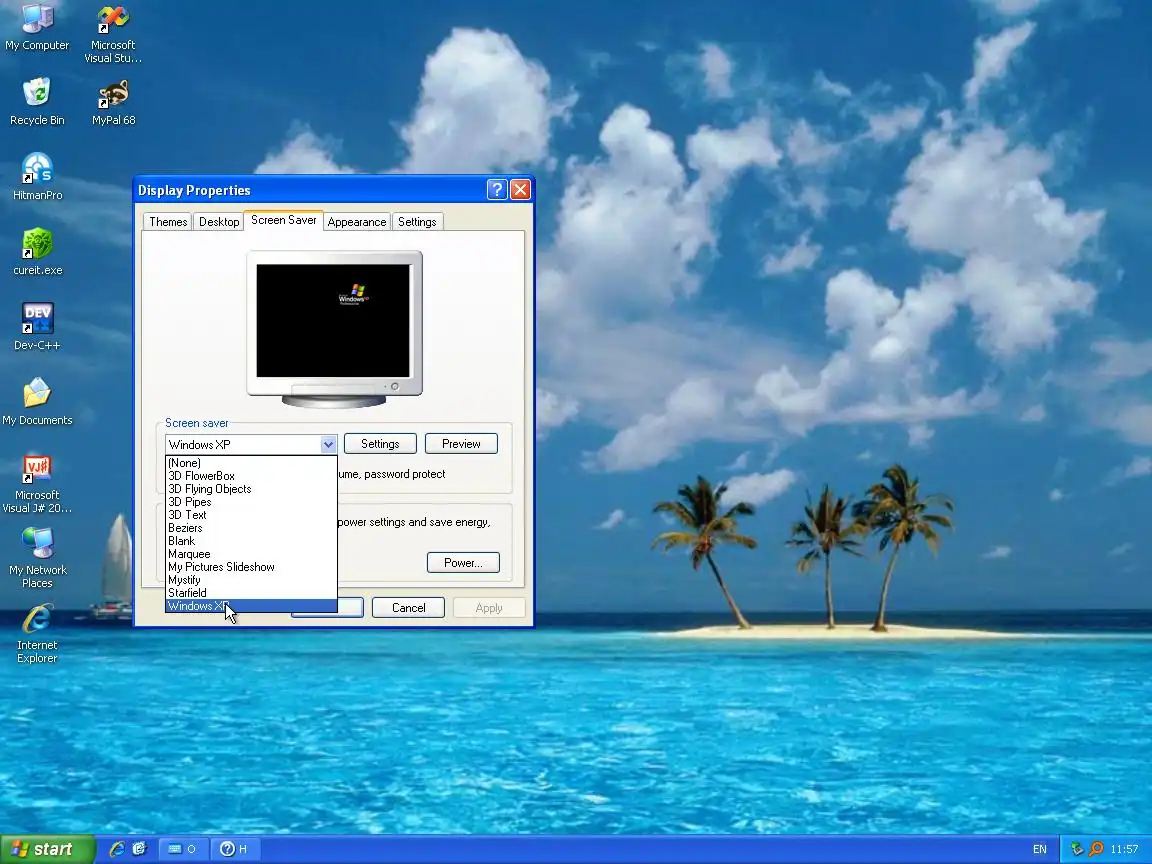Click the 11:57 system clock
1152x864 pixels.
[x=1124, y=849]
